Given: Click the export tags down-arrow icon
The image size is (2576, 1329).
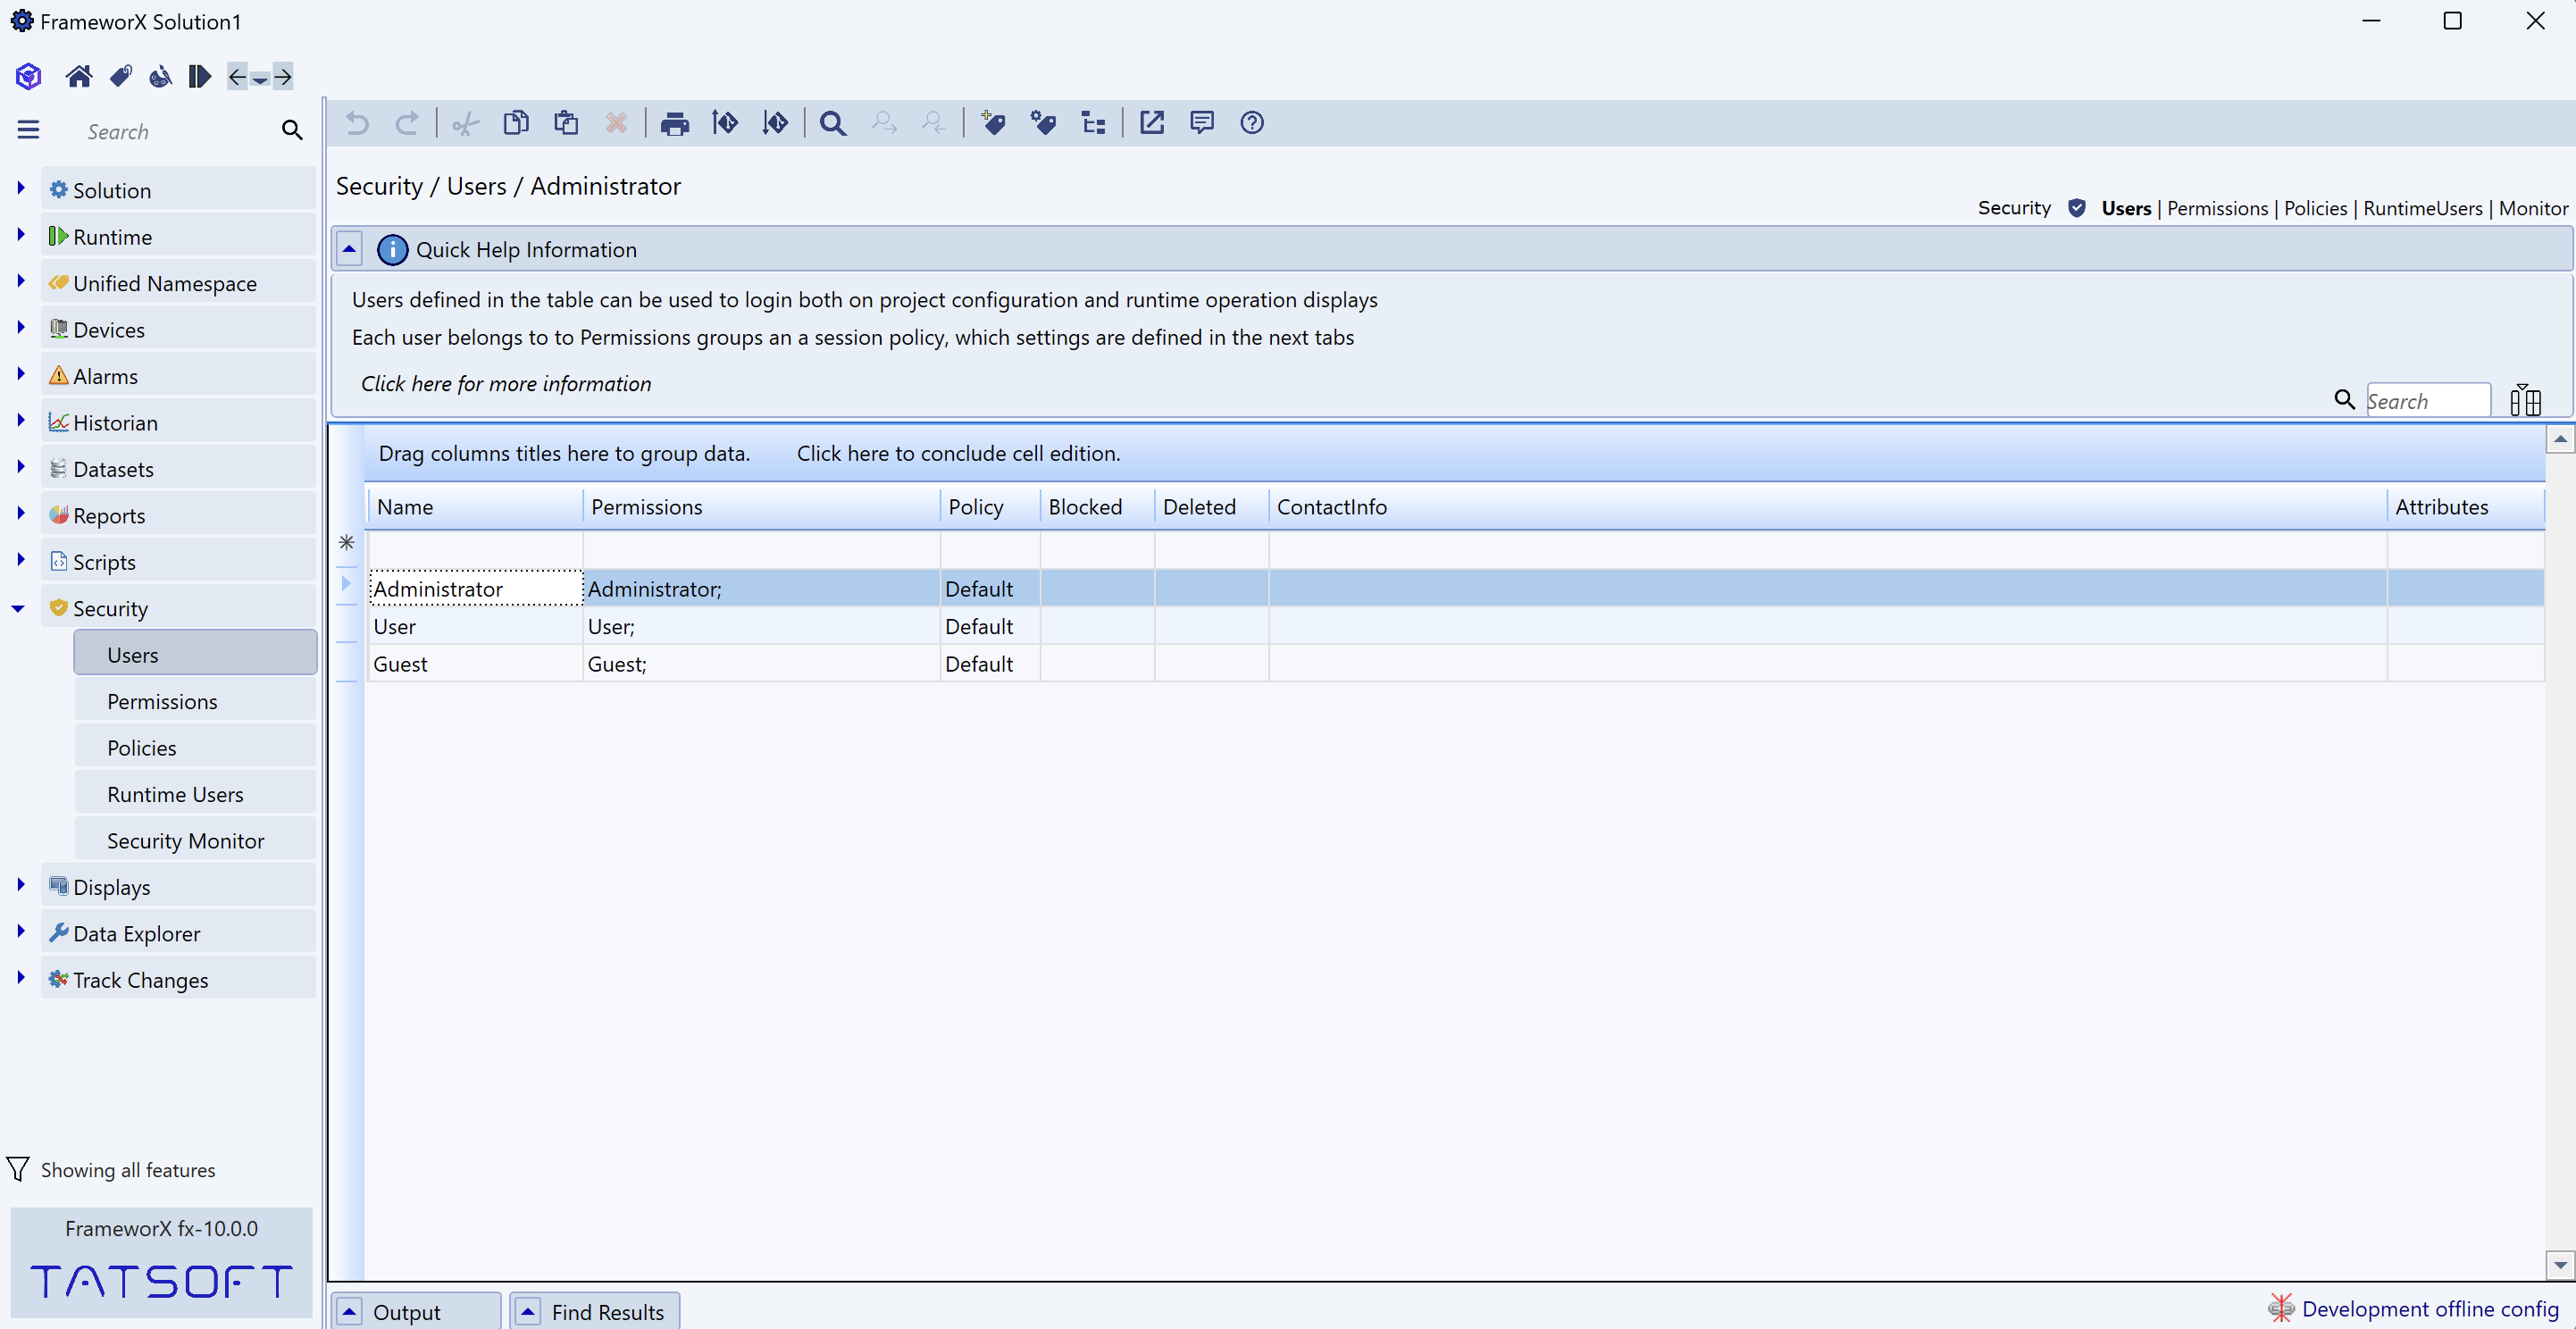Looking at the screenshot, I should coord(775,123).
